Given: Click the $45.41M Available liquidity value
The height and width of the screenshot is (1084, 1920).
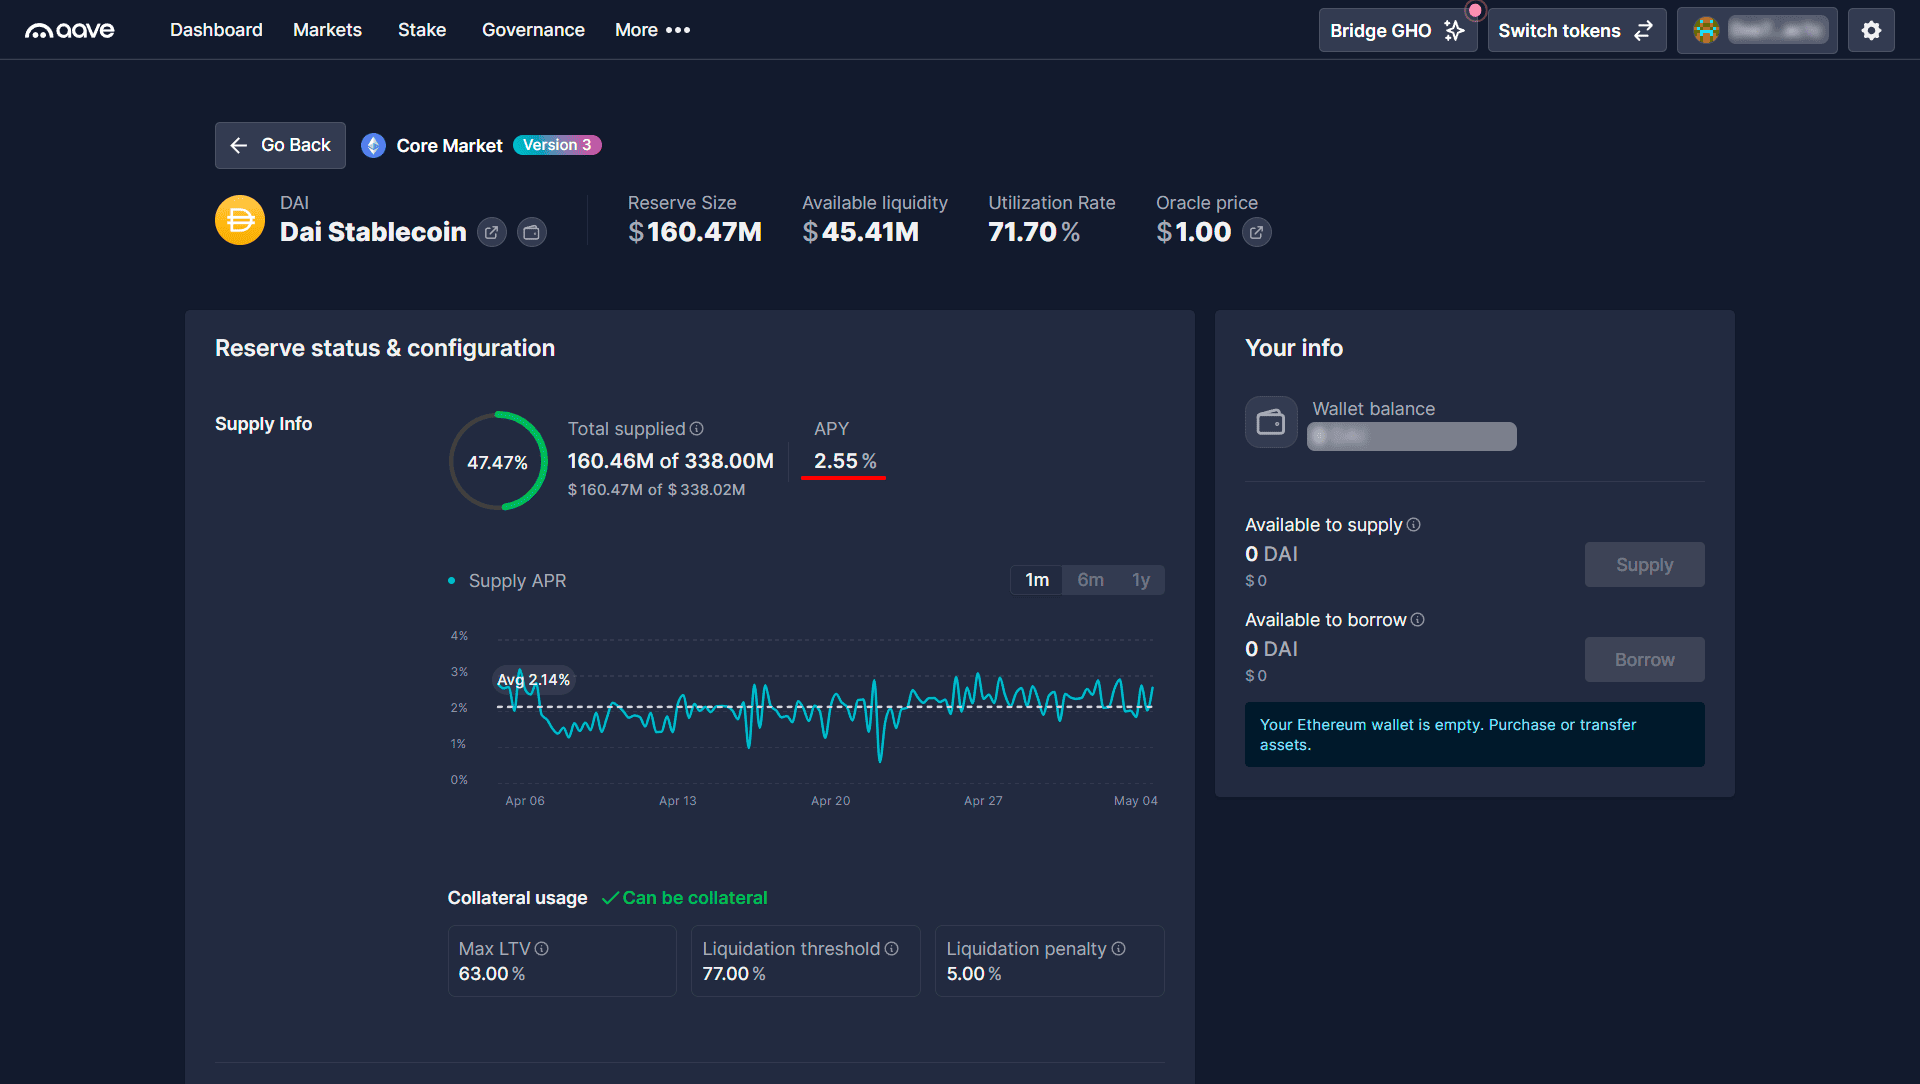Looking at the screenshot, I should point(860,232).
